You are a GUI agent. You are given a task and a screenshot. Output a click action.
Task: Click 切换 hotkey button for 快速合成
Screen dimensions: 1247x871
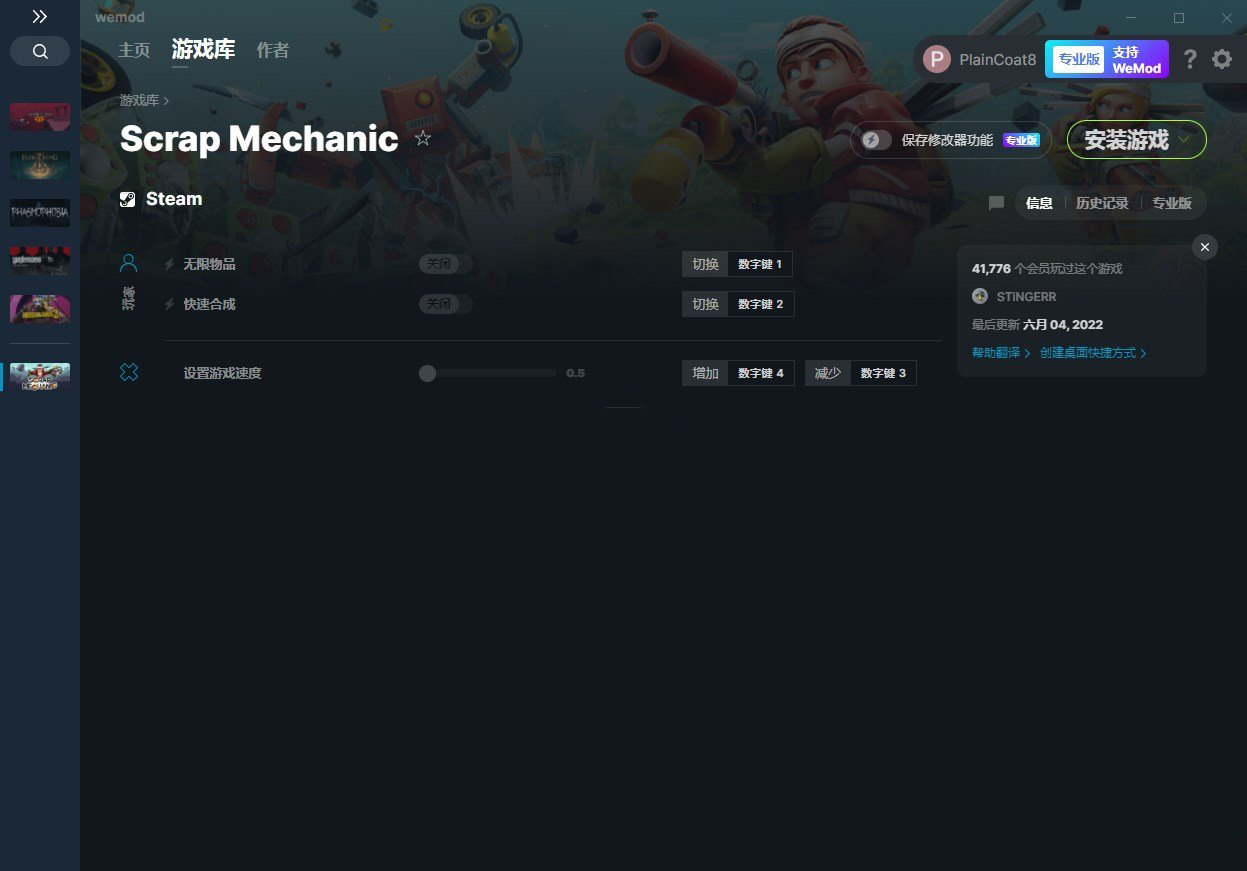pos(705,304)
